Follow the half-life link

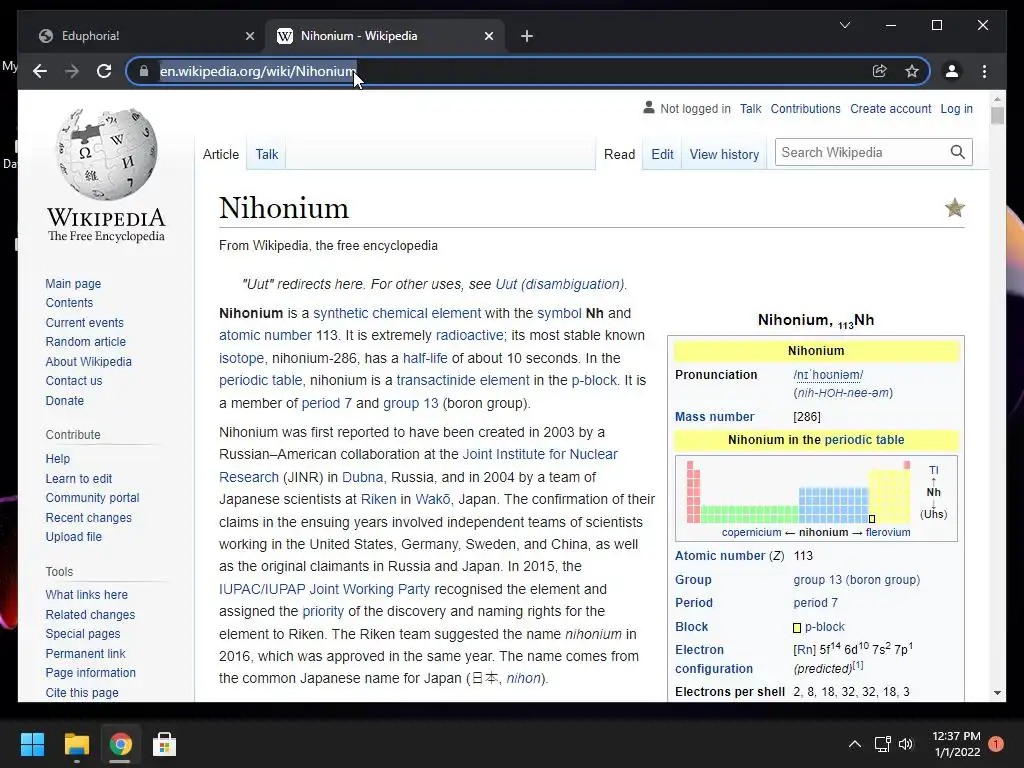point(425,358)
